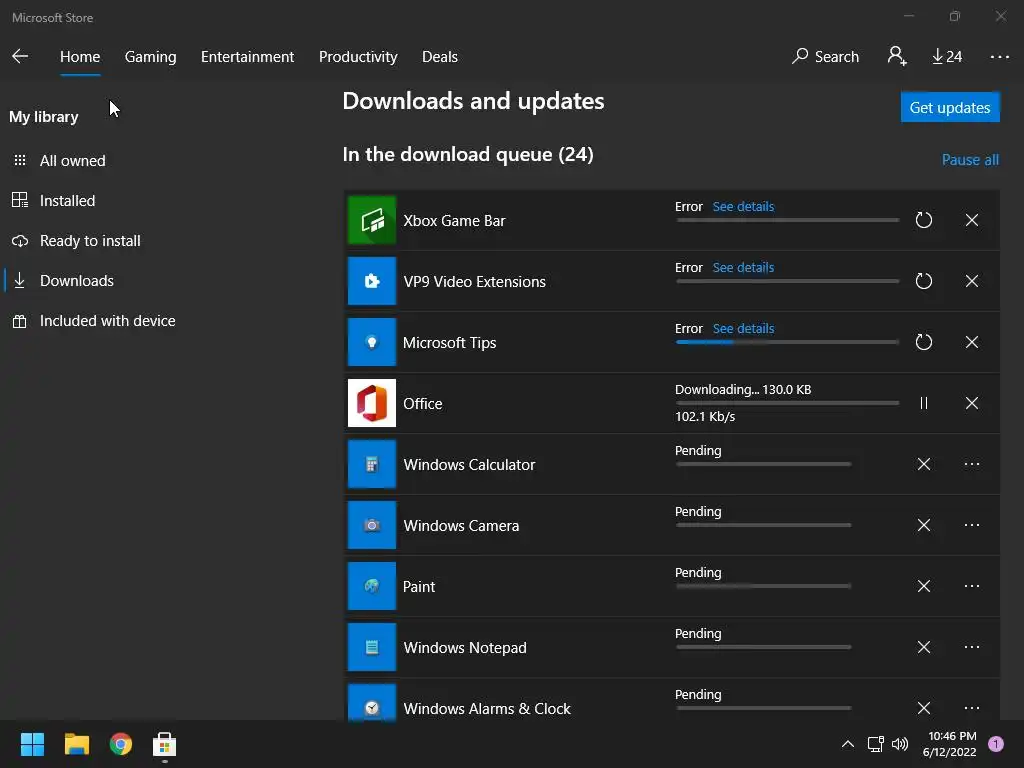Open the notification badge
The image size is (1024, 768).
996,744
